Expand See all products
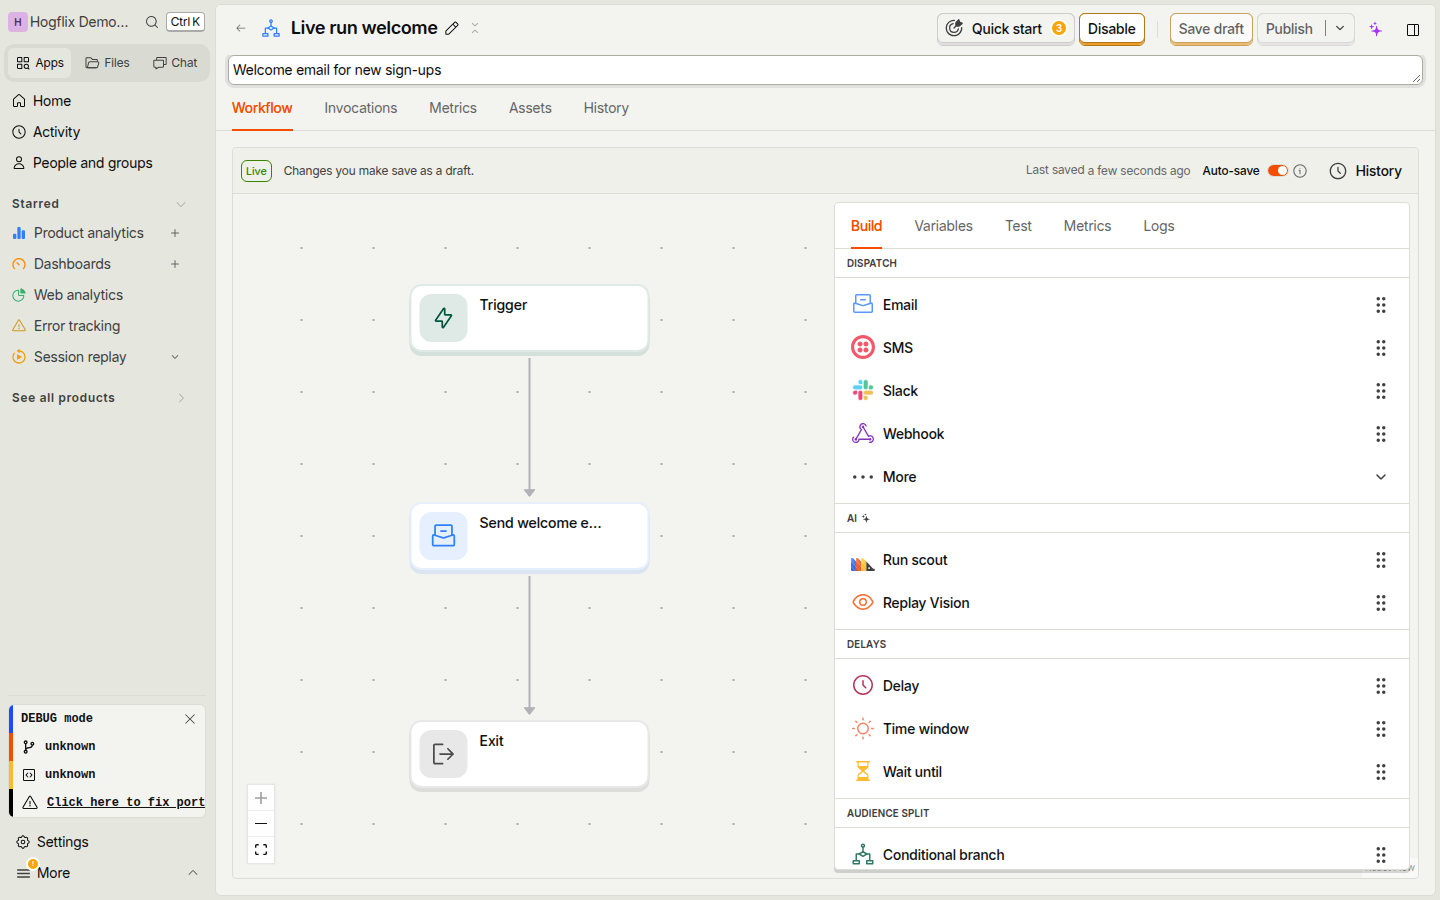1440x900 pixels. click(x=181, y=398)
